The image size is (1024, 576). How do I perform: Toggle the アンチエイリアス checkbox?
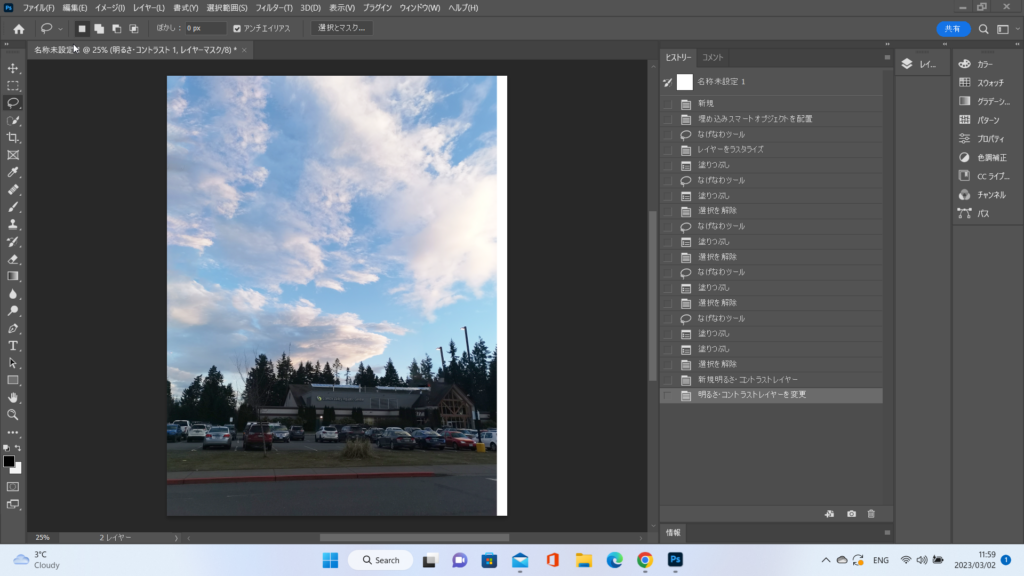point(237,29)
